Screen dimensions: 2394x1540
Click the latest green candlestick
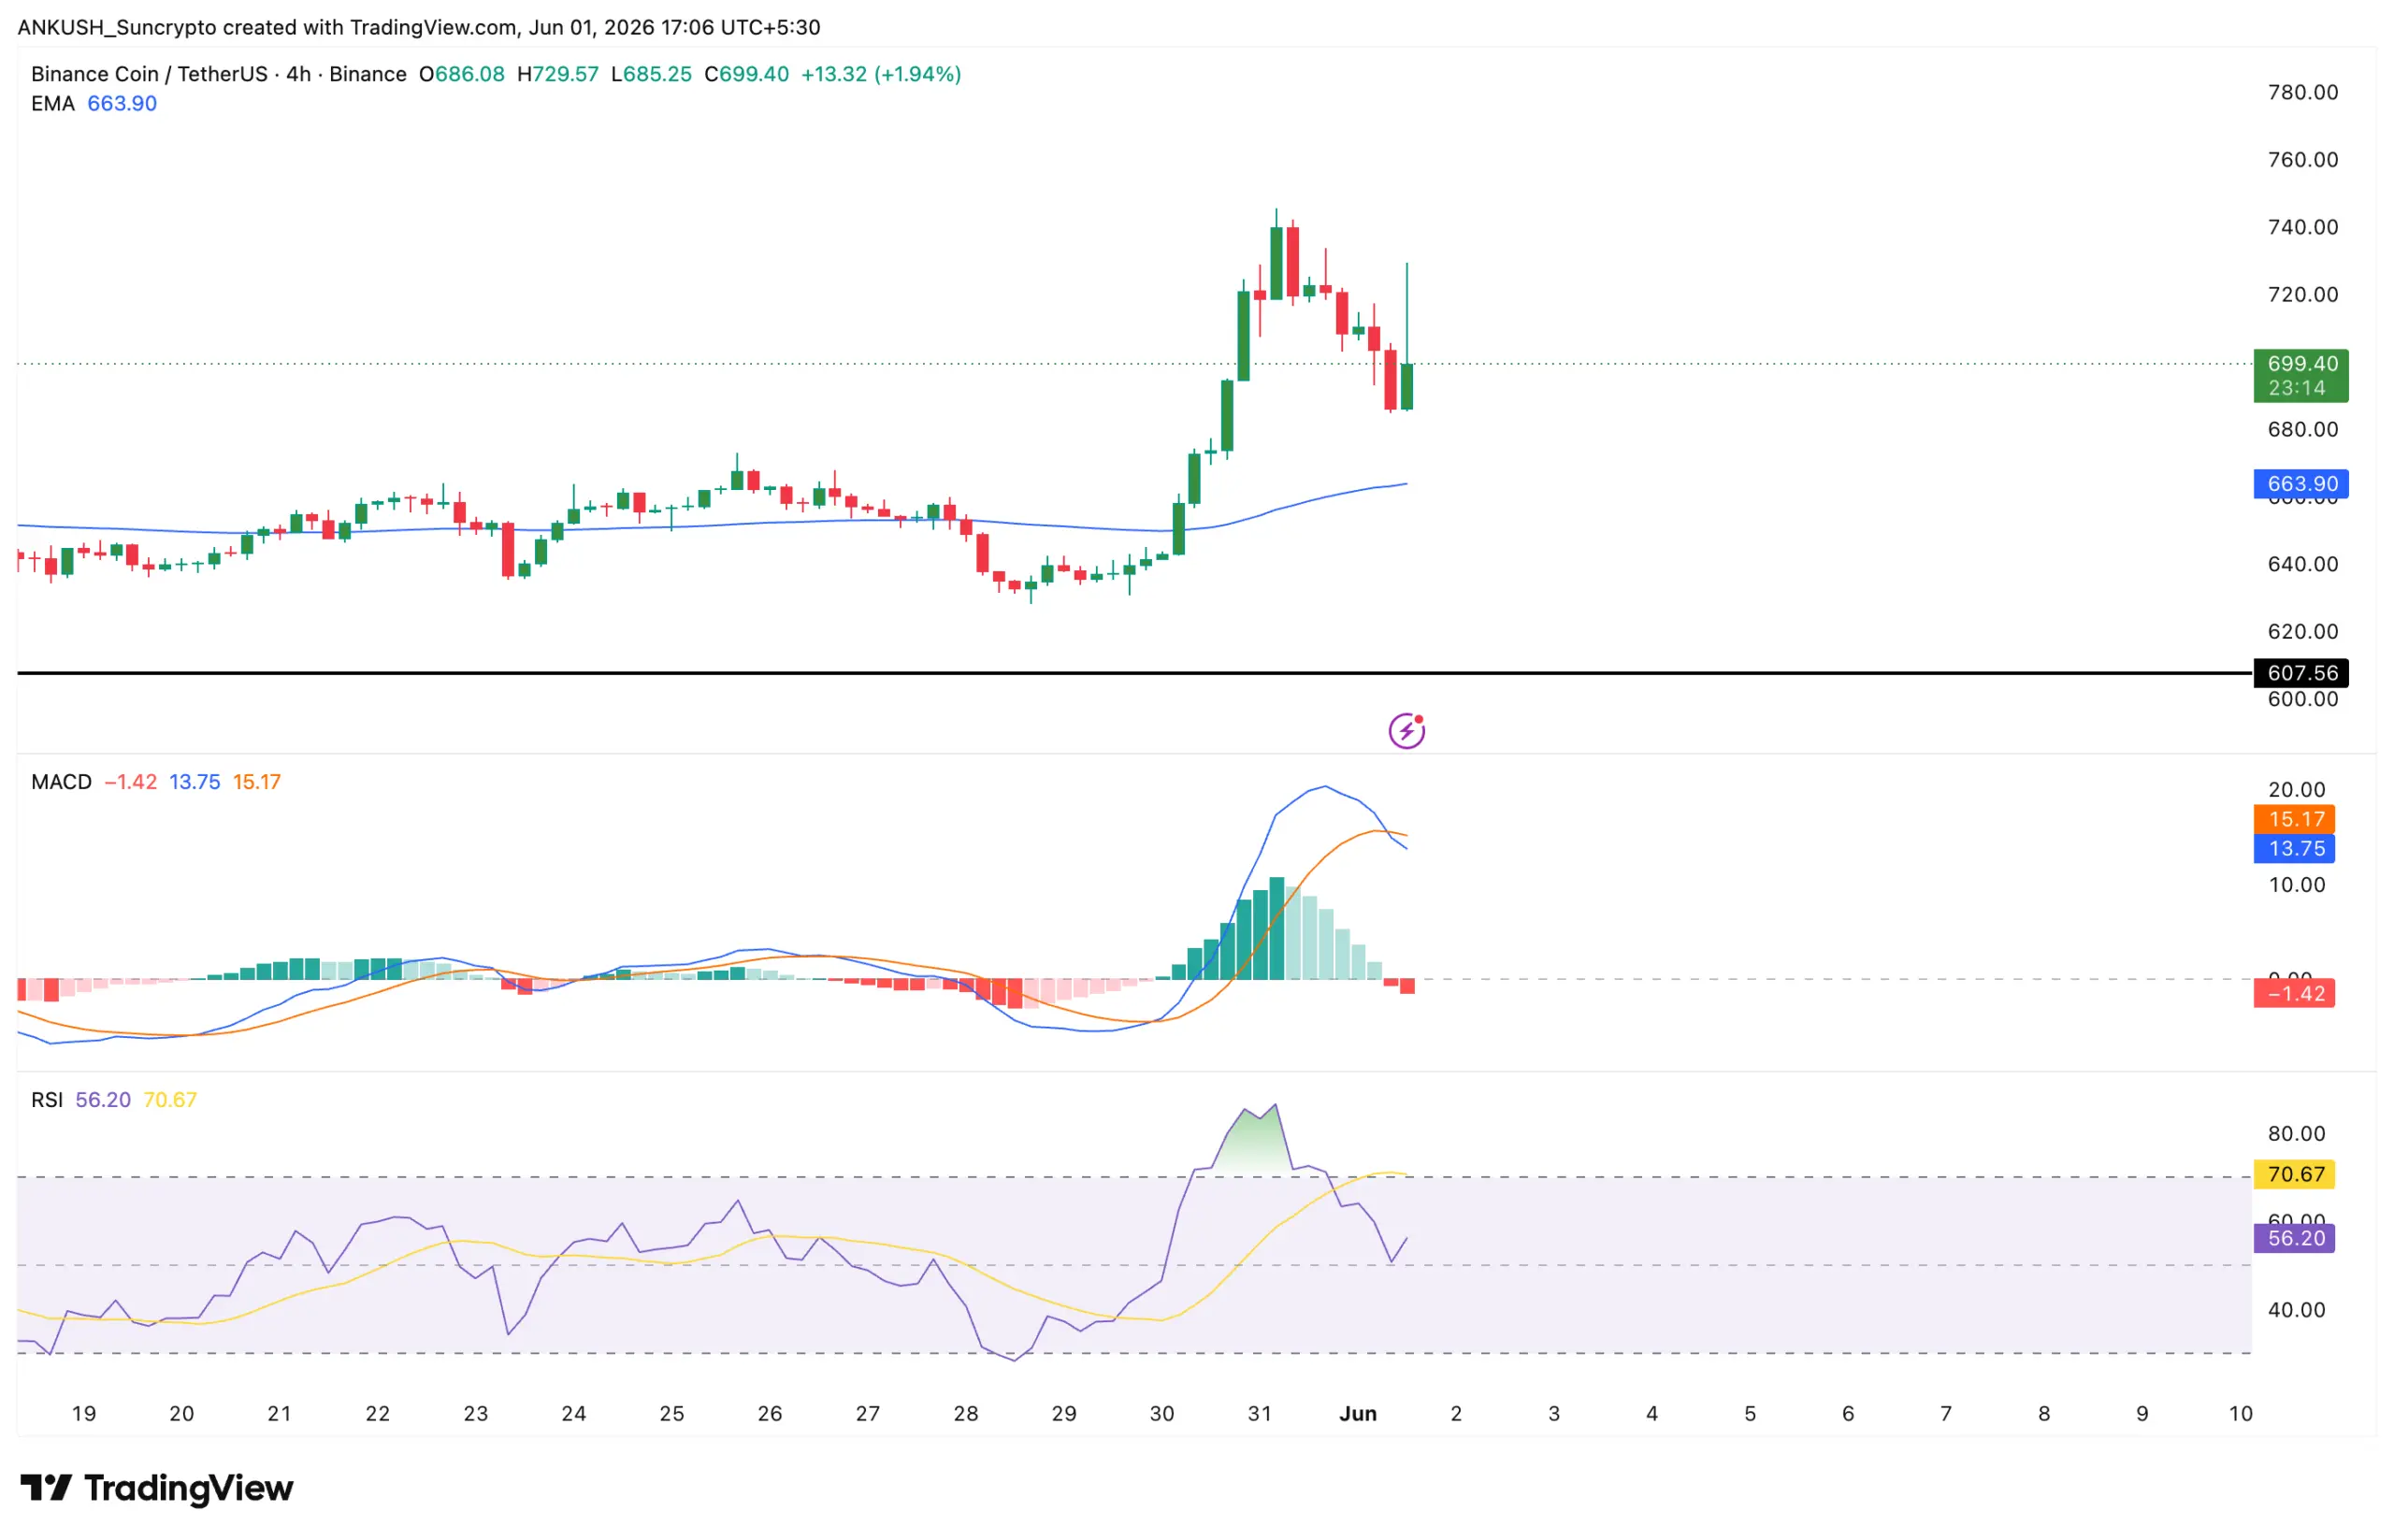coord(1407,386)
